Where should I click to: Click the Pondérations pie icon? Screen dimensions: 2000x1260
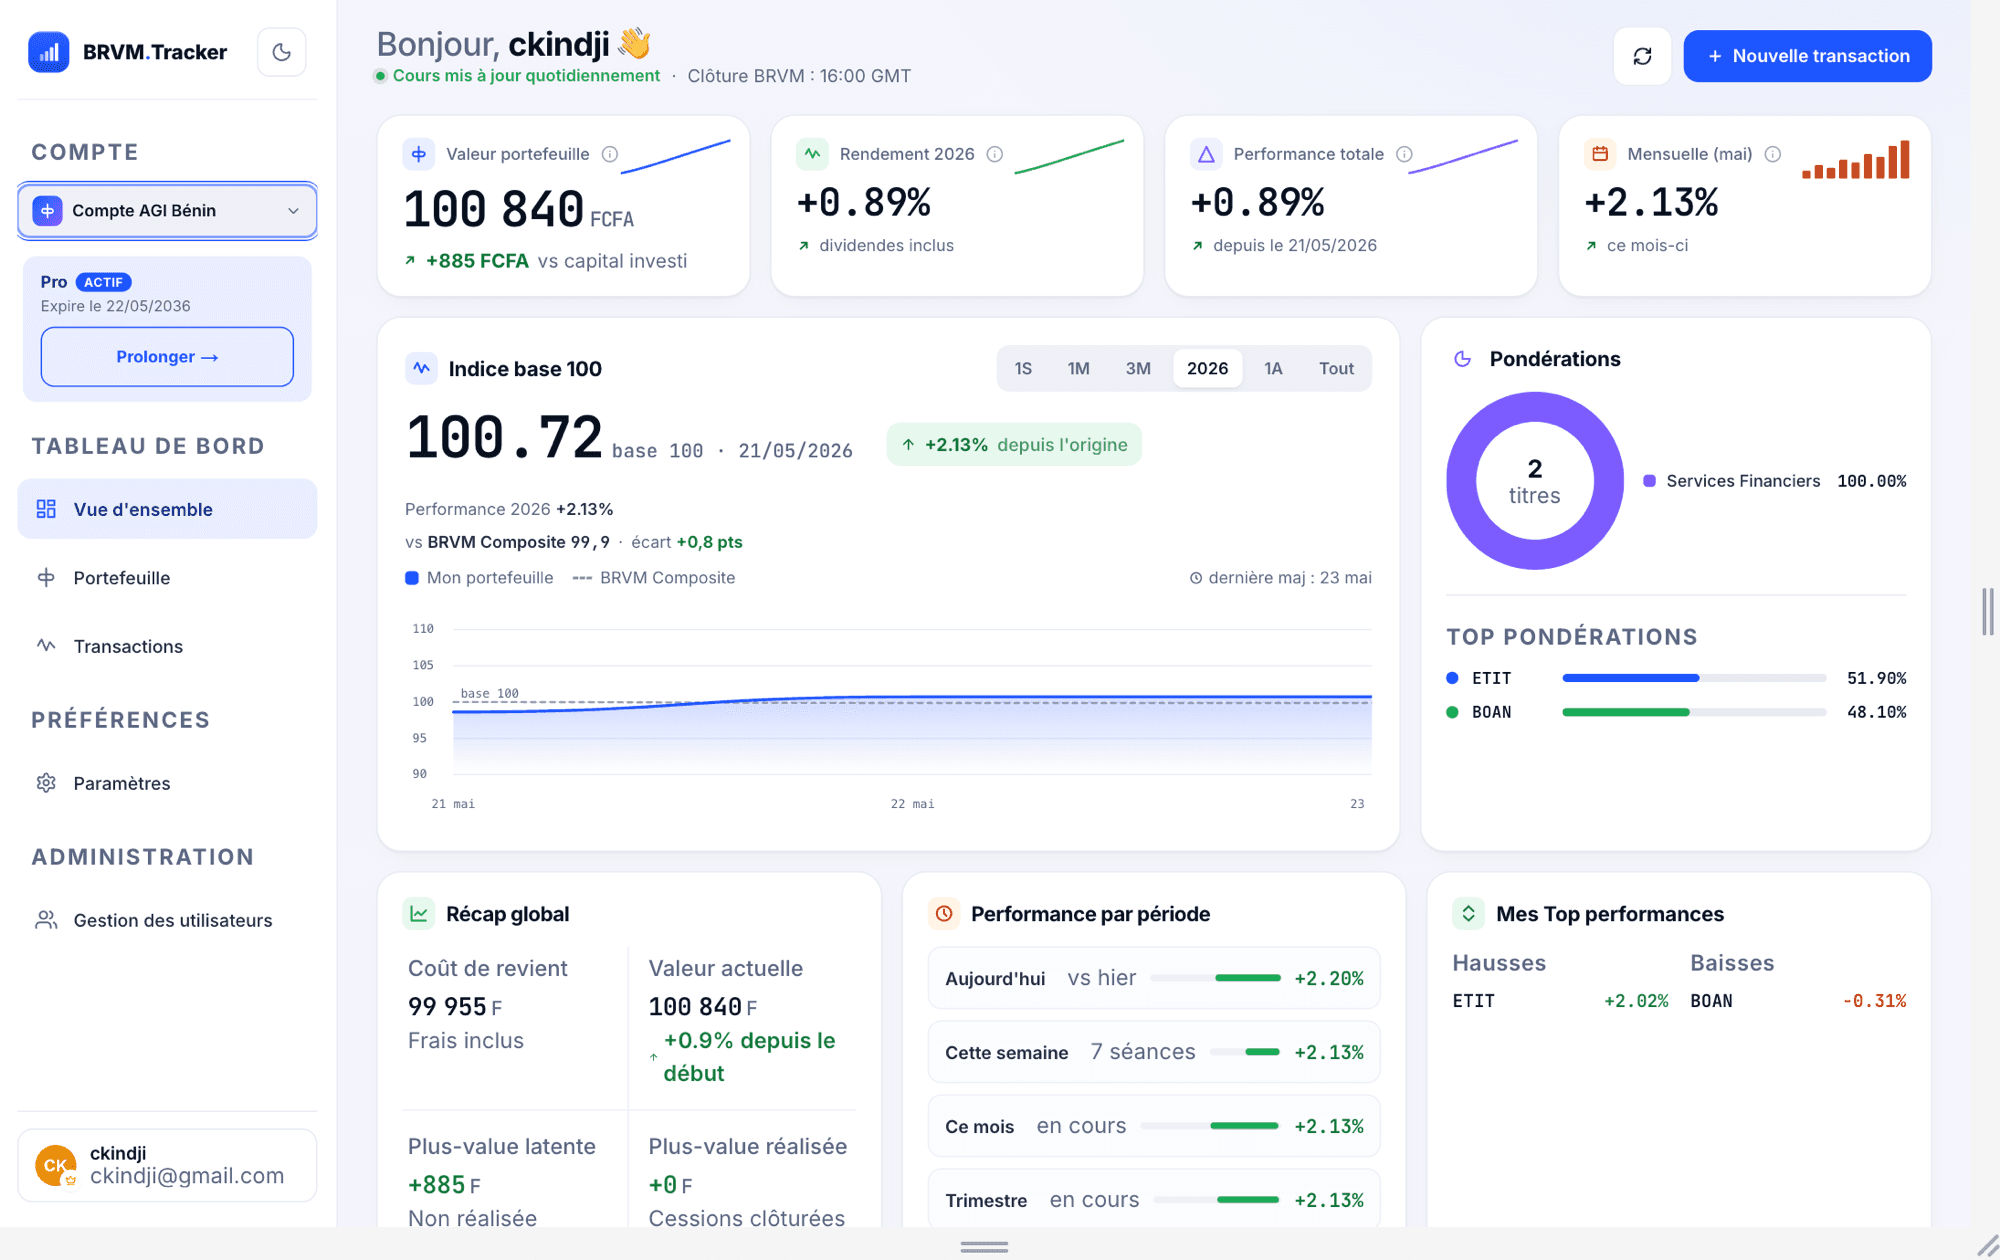[1463, 359]
